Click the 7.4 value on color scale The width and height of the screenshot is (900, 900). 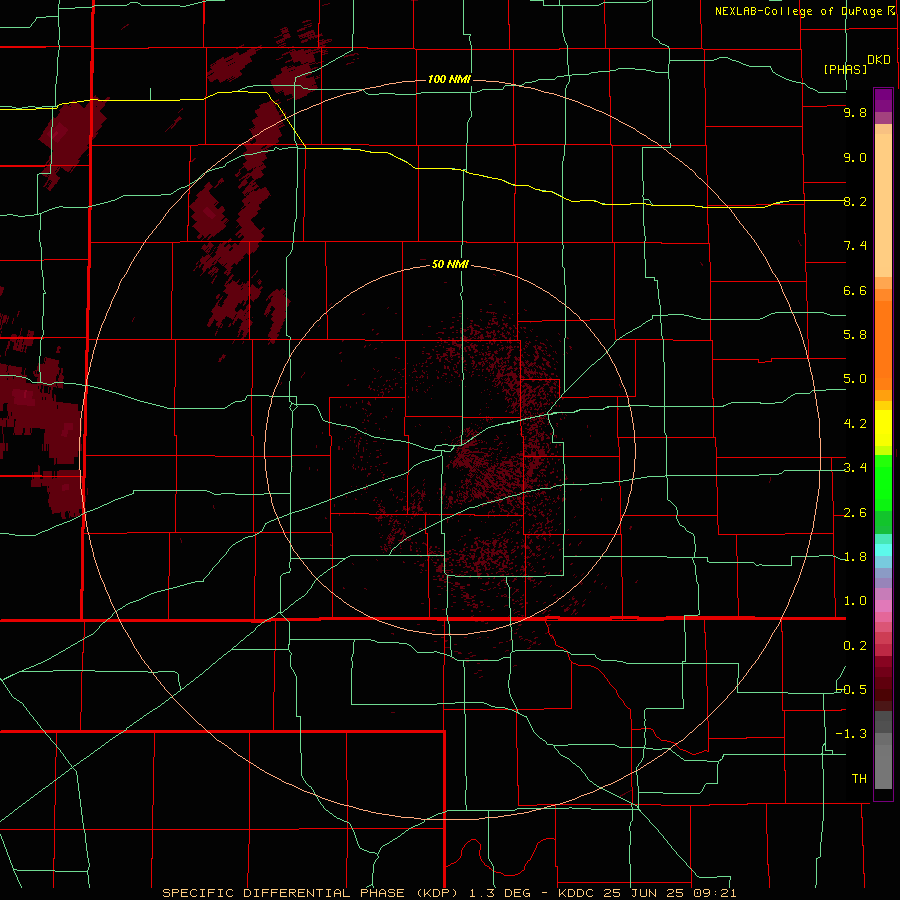point(855,246)
